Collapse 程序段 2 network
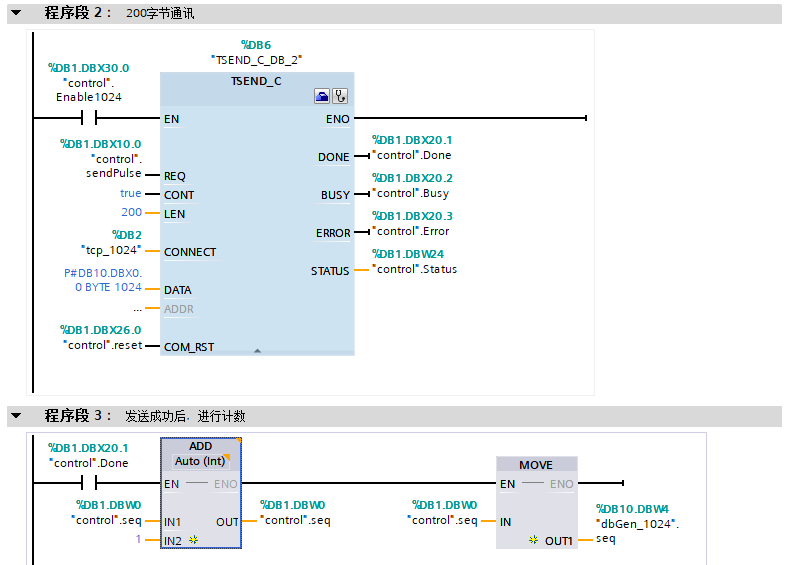Screen dimensions: 794x565 pyautogui.click(x=16, y=13)
